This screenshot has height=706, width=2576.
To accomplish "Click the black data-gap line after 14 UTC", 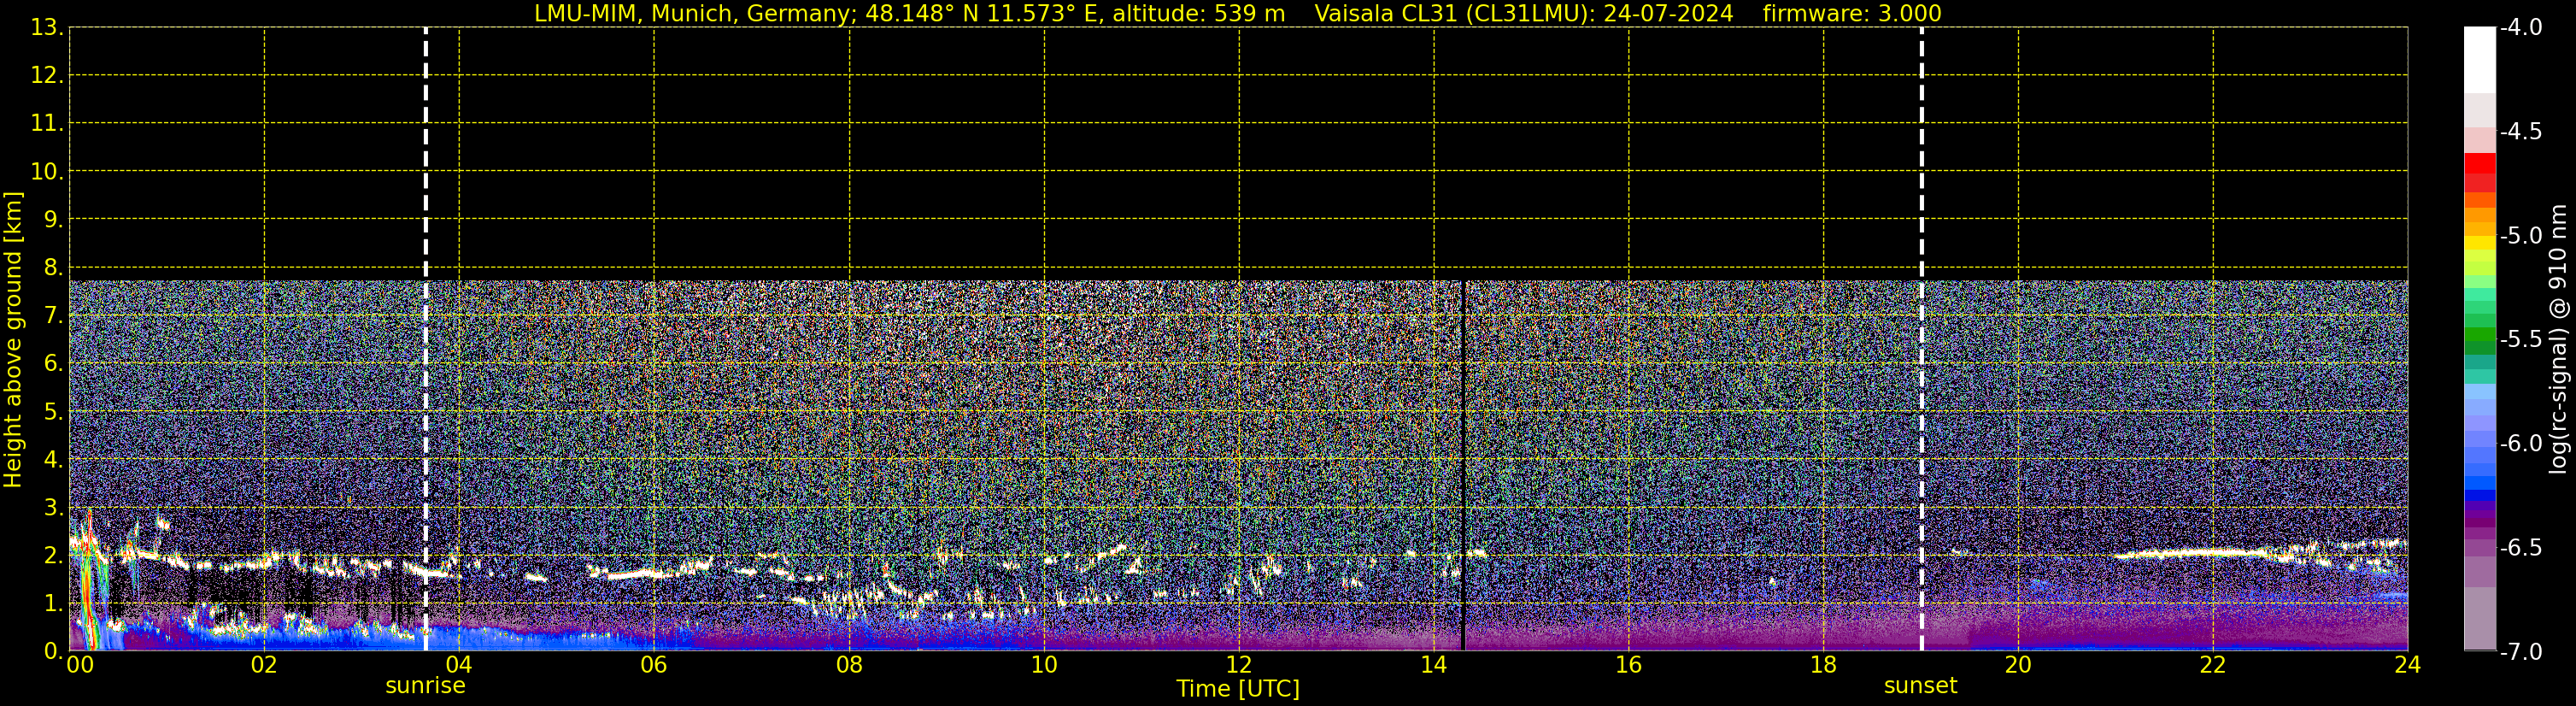I will pos(1463,465).
